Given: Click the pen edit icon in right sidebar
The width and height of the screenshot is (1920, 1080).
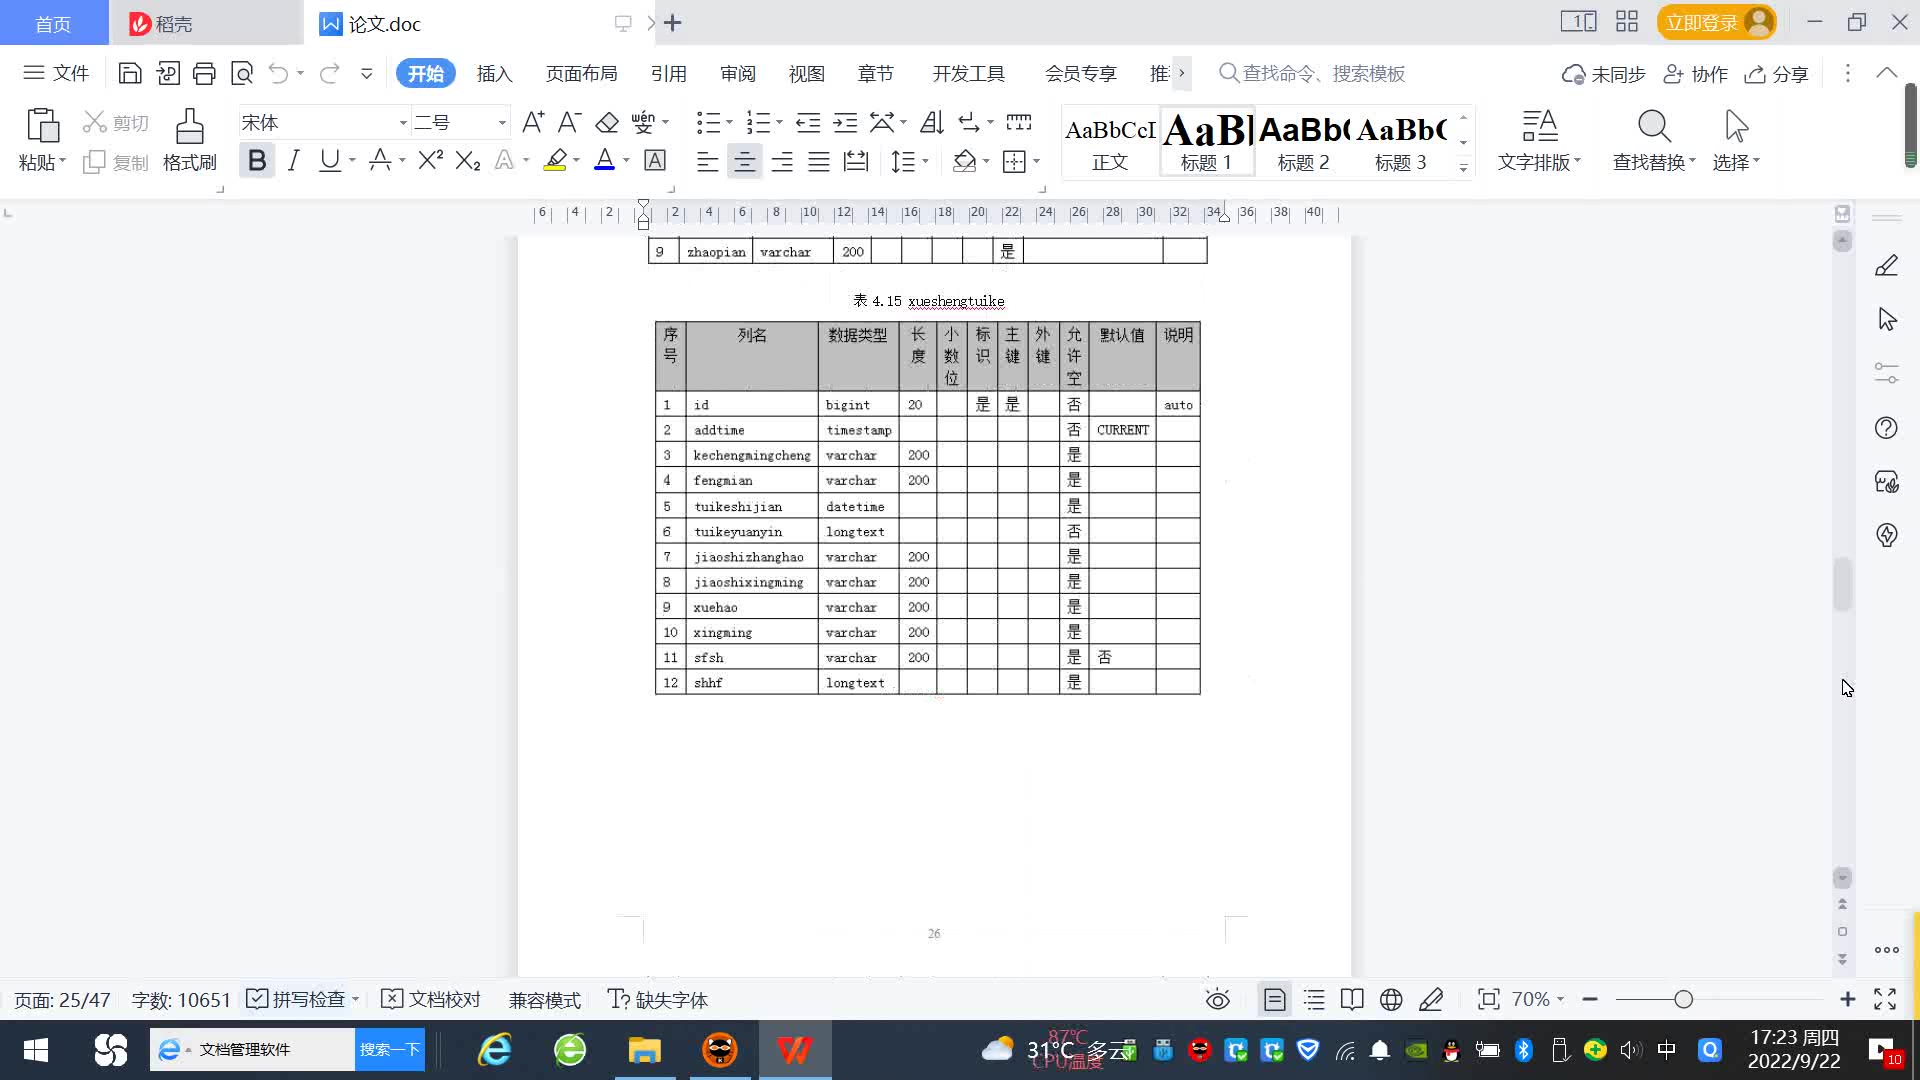Looking at the screenshot, I should click(1886, 265).
